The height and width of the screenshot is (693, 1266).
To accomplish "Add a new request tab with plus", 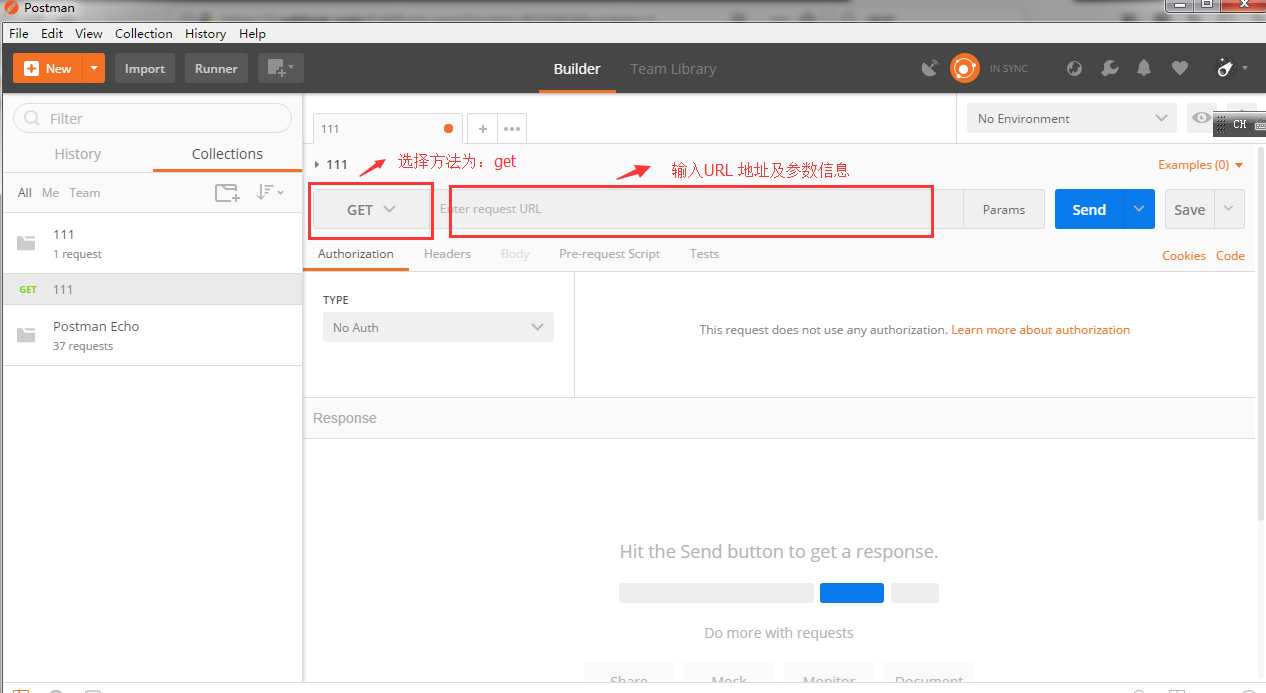I will point(482,129).
